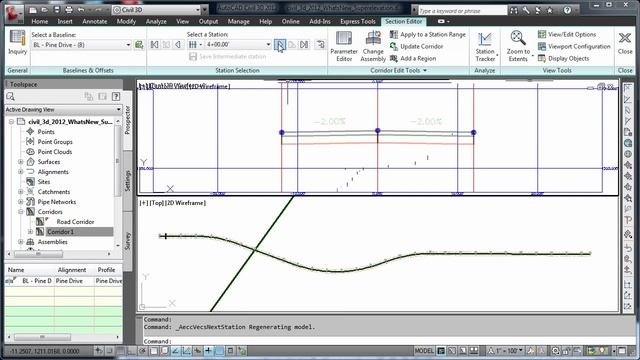Screen dimensions: 640x360
Task: Select baseline from drawing icon
Action: (x=139, y=44)
